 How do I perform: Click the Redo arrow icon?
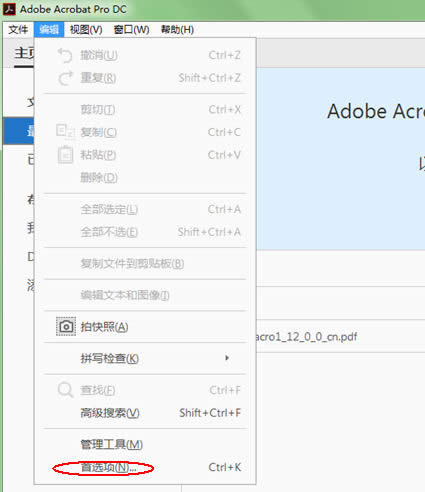click(x=65, y=78)
